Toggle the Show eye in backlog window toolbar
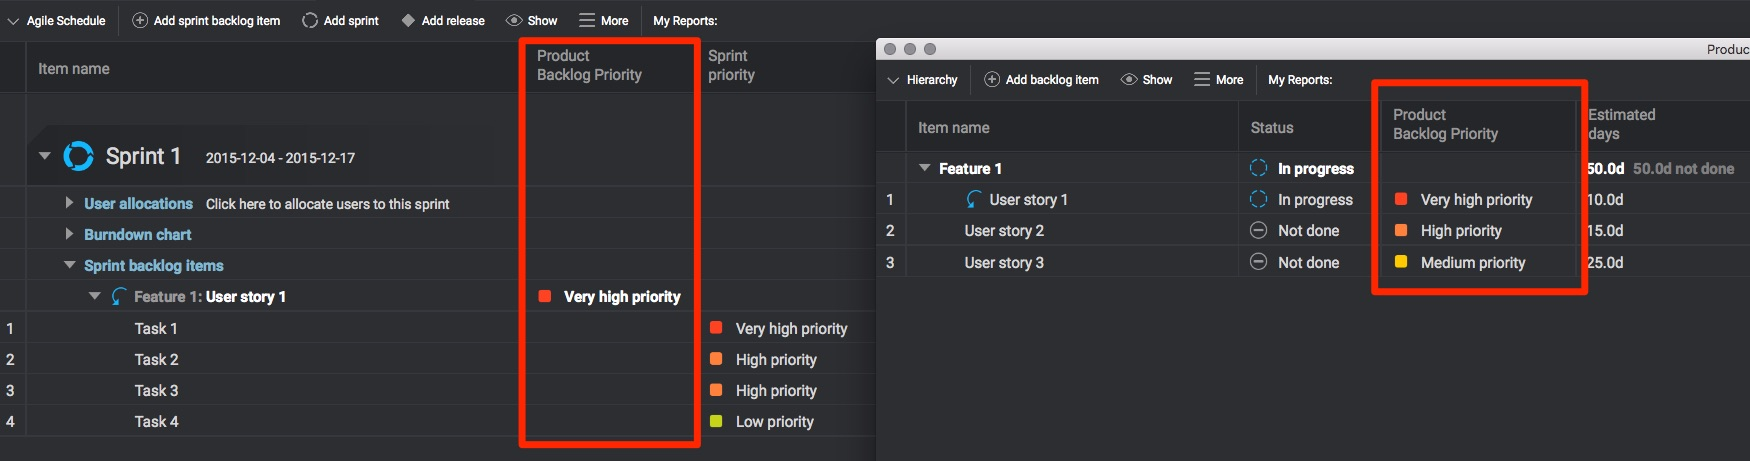 (x=1129, y=79)
